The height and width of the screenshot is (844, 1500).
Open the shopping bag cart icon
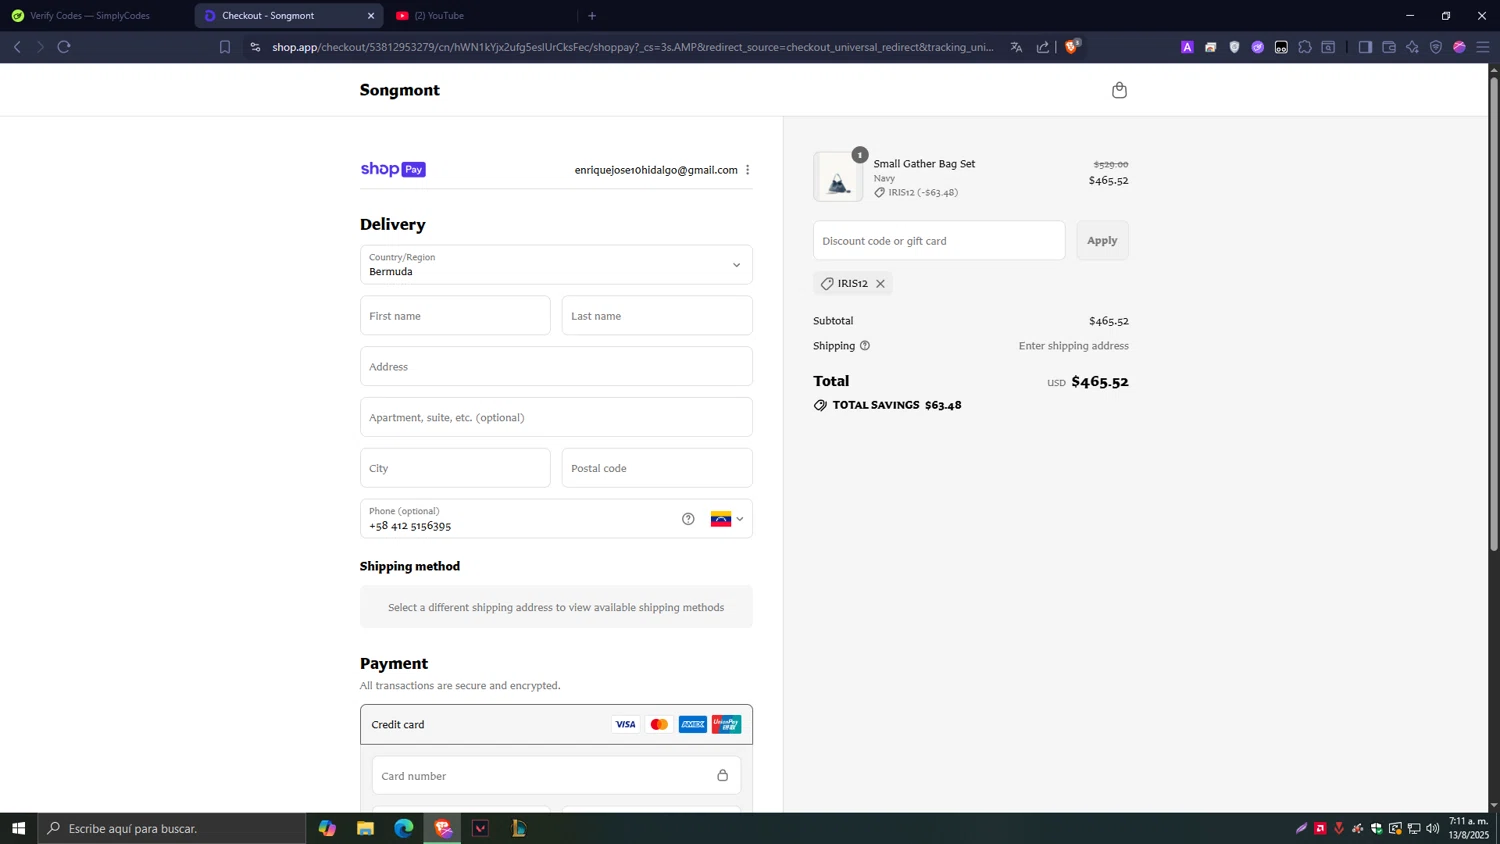1119,90
